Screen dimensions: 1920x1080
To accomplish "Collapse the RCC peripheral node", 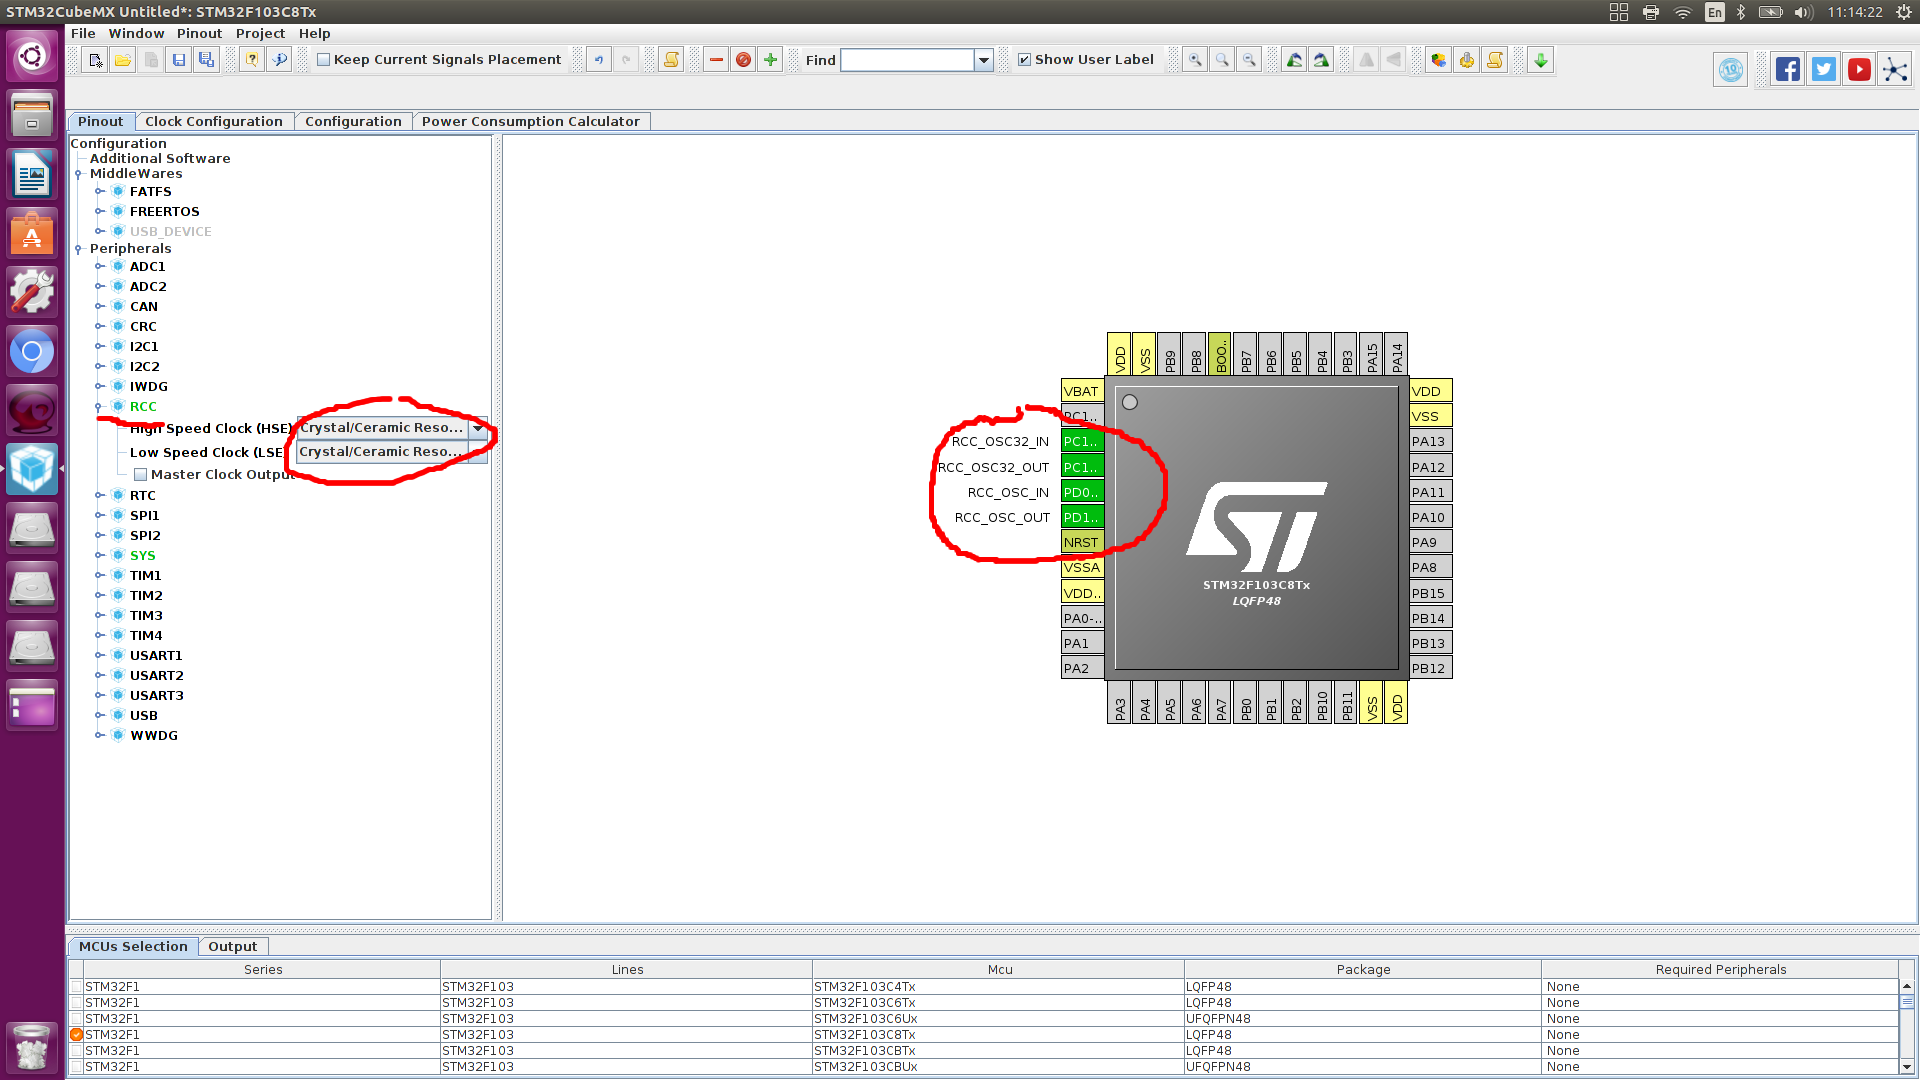I will click(99, 407).
